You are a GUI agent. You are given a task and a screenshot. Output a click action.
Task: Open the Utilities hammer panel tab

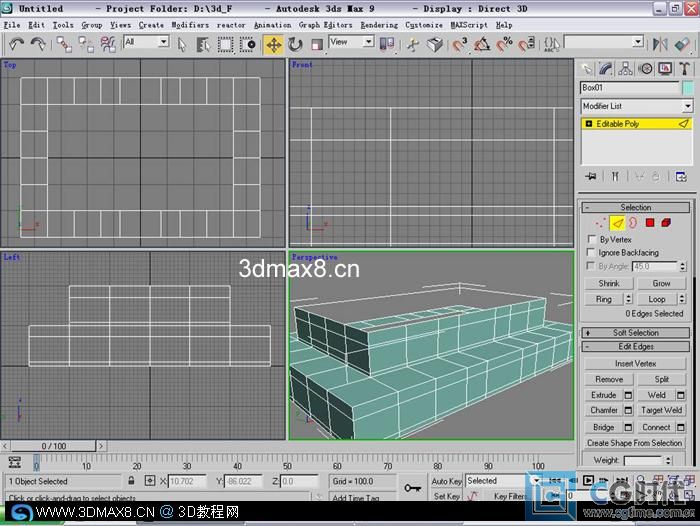pos(684,69)
